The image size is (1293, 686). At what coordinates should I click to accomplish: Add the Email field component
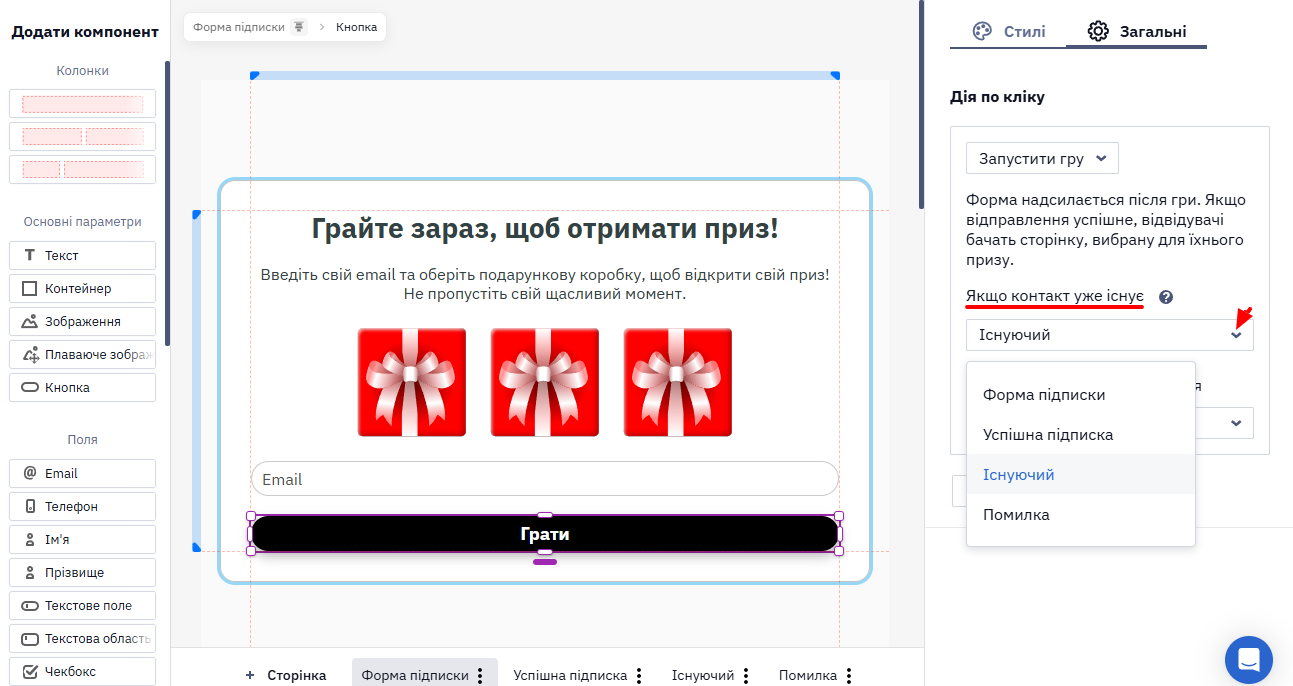coord(82,473)
